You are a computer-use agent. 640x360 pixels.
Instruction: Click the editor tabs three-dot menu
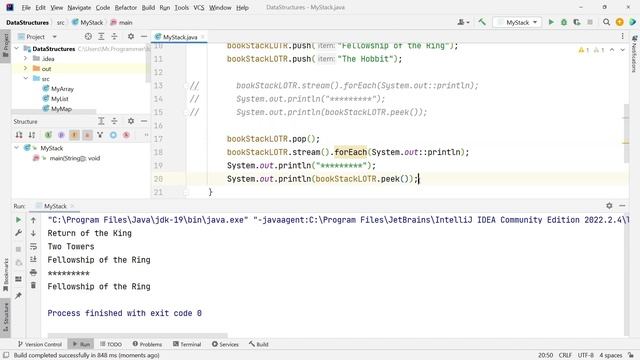pyautogui.click(x=622, y=37)
